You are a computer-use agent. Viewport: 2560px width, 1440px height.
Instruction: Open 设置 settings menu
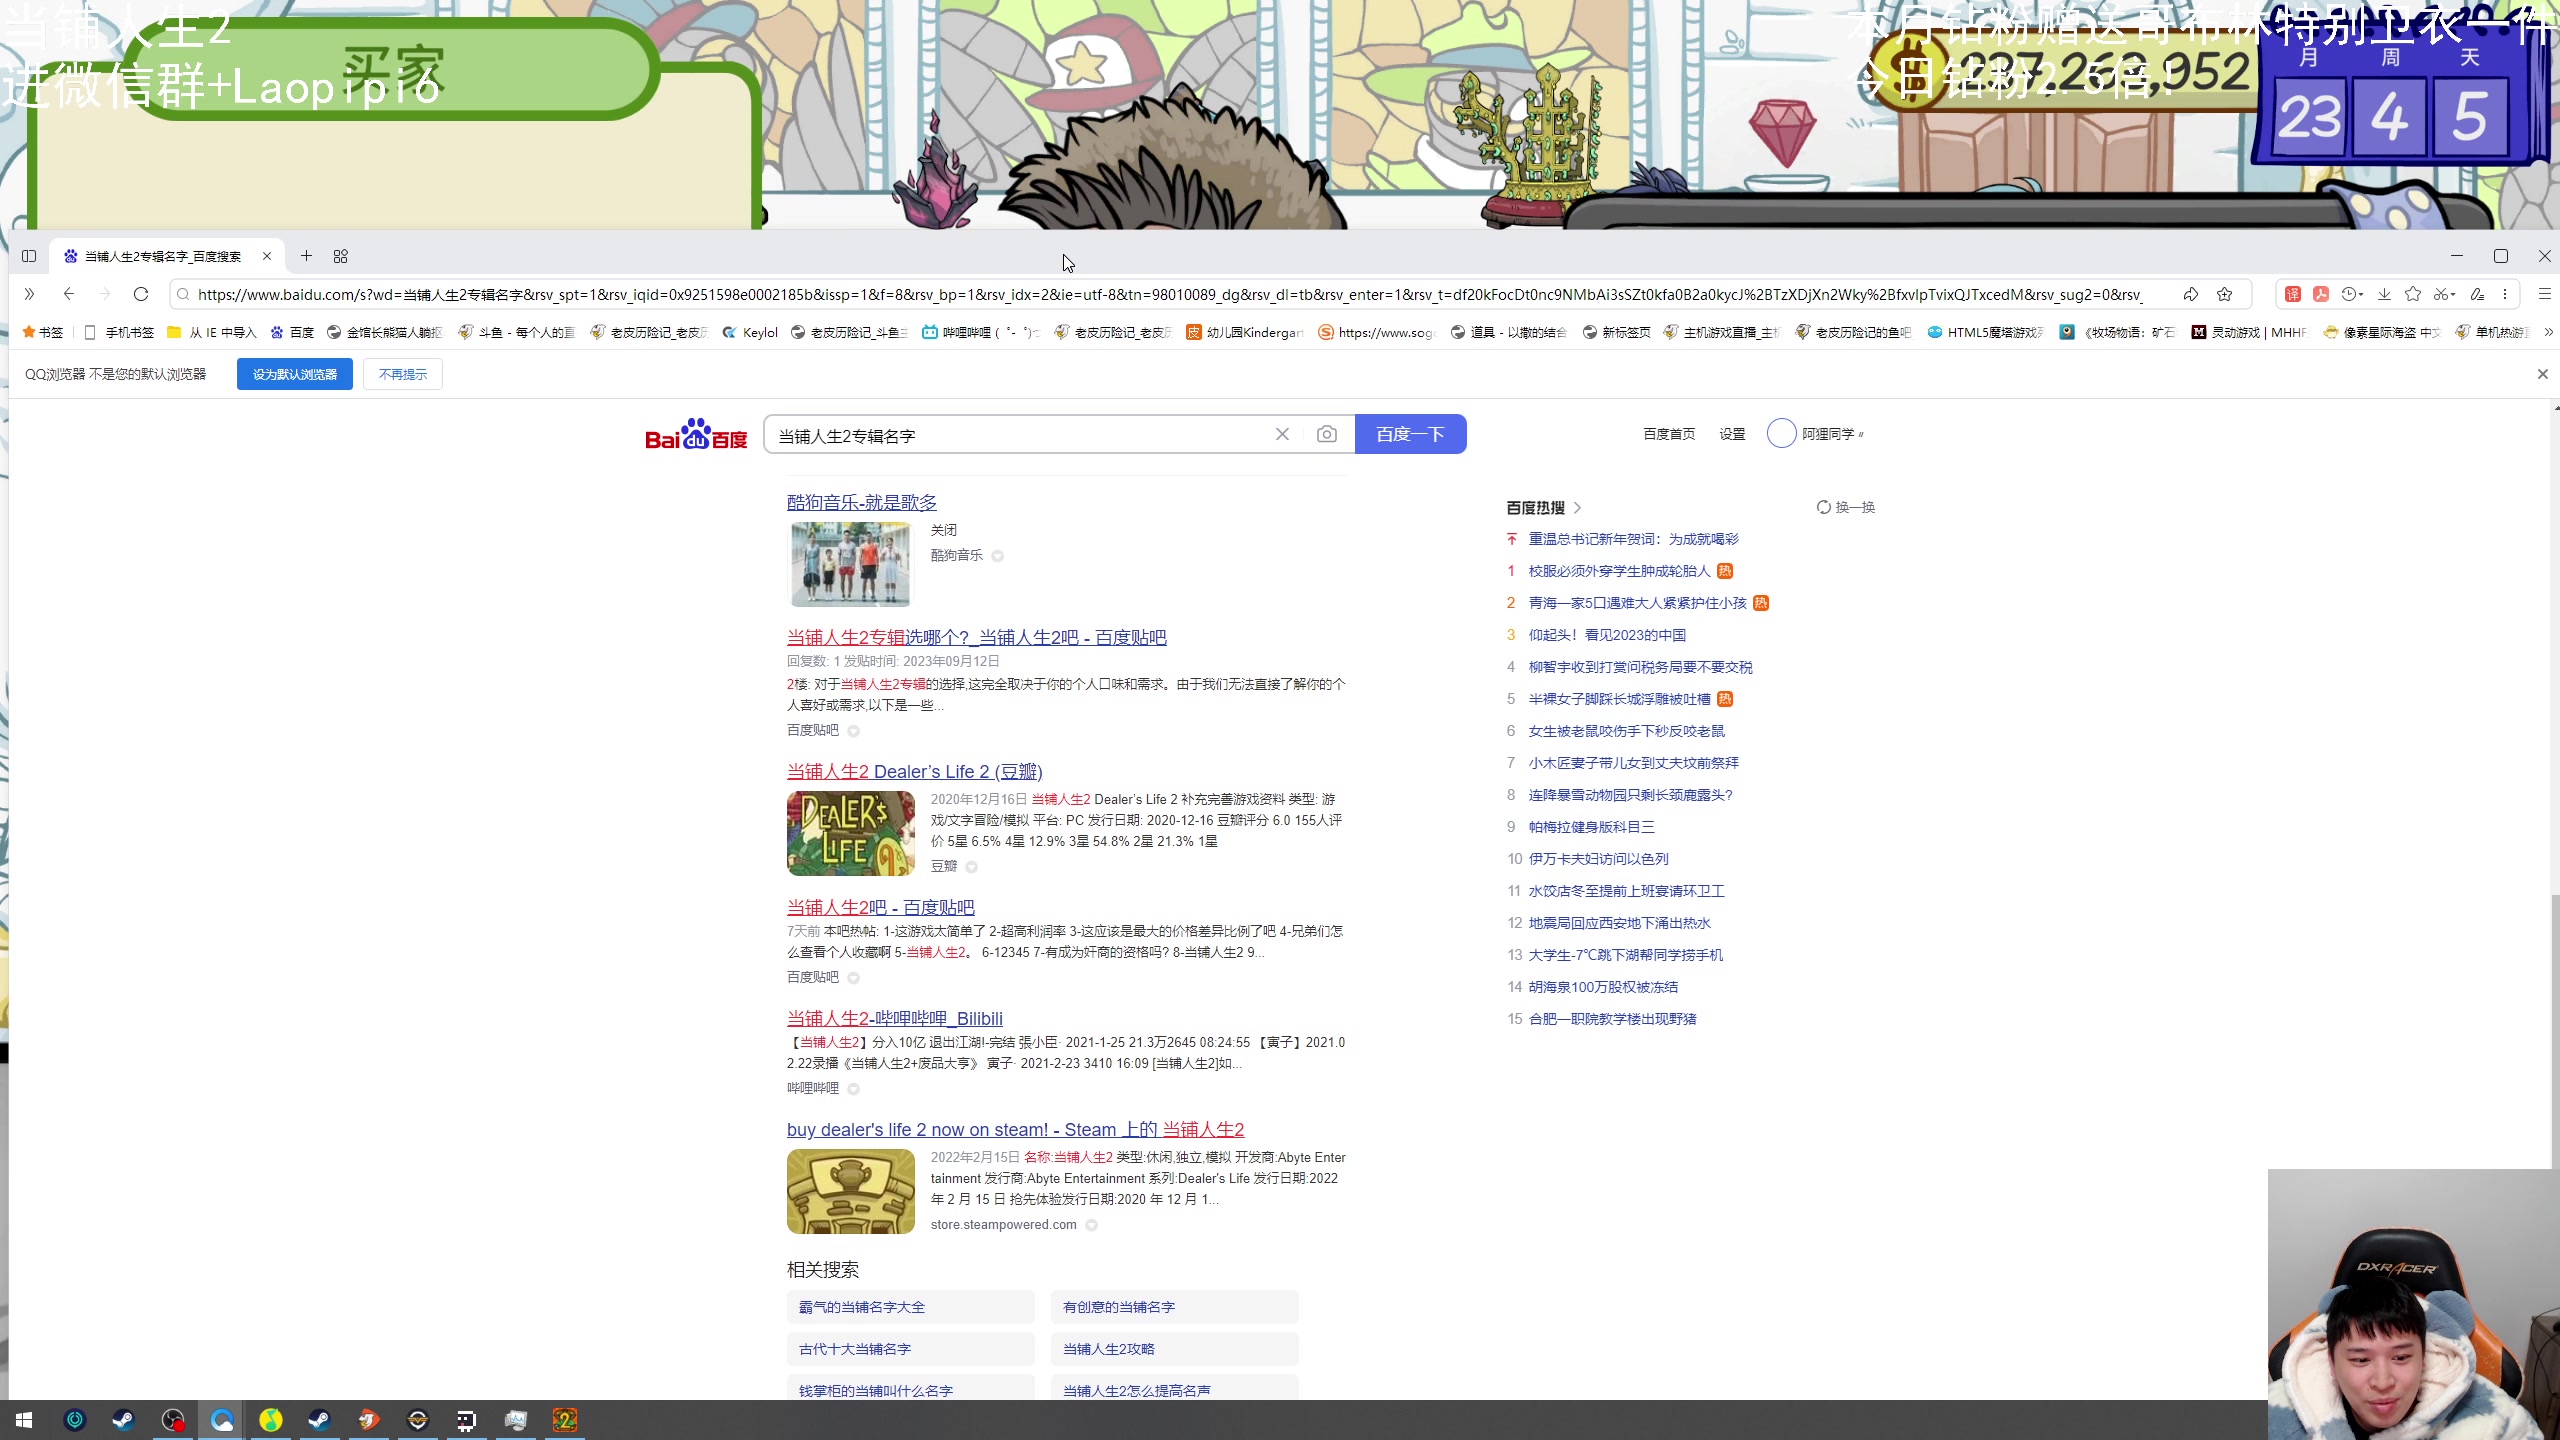[1732, 434]
